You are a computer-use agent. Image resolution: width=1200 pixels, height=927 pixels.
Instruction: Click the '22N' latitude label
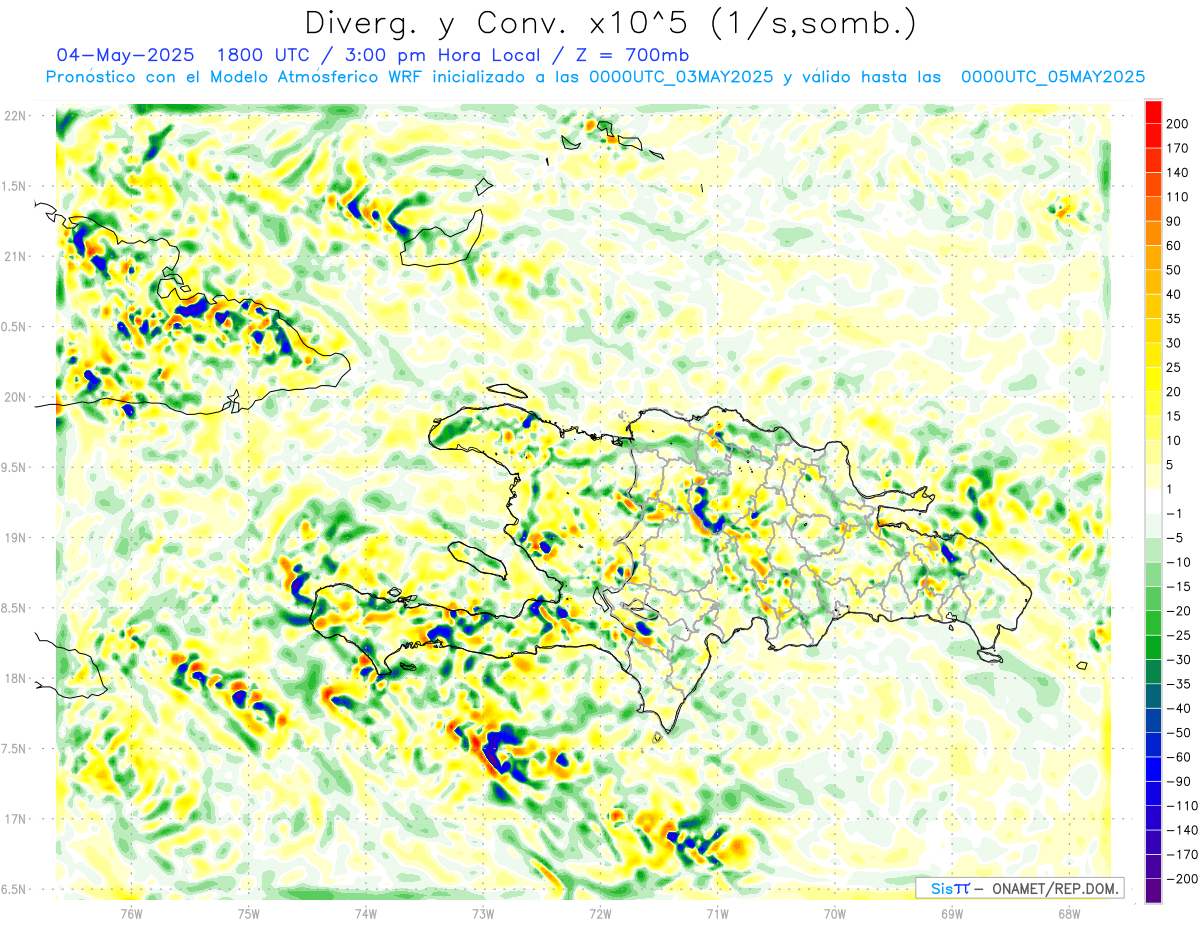coord(14,116)
